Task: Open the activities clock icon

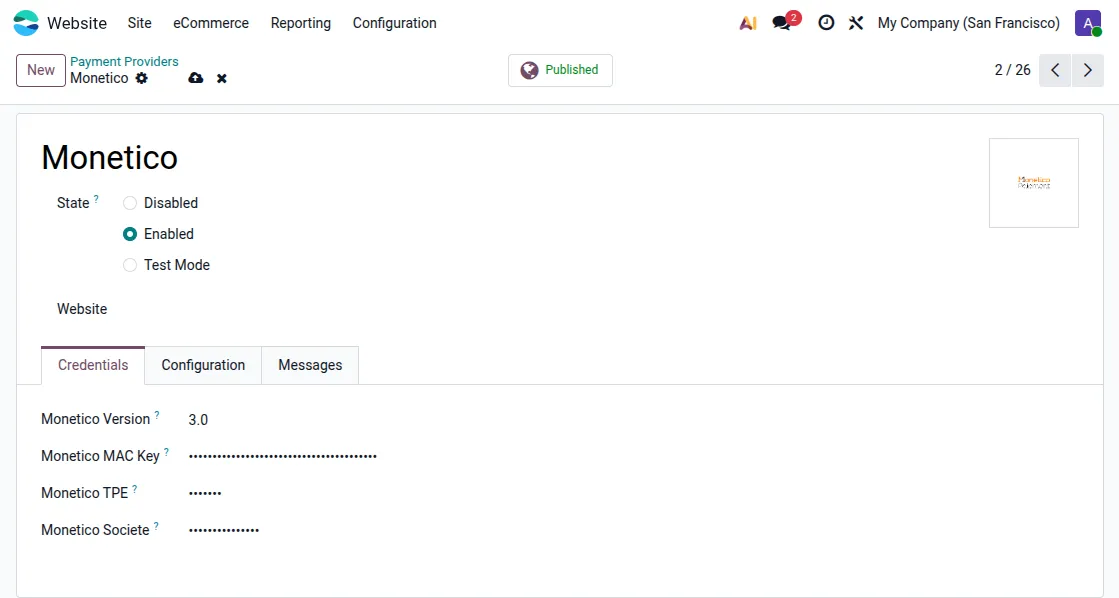Action: click(826, 23)
